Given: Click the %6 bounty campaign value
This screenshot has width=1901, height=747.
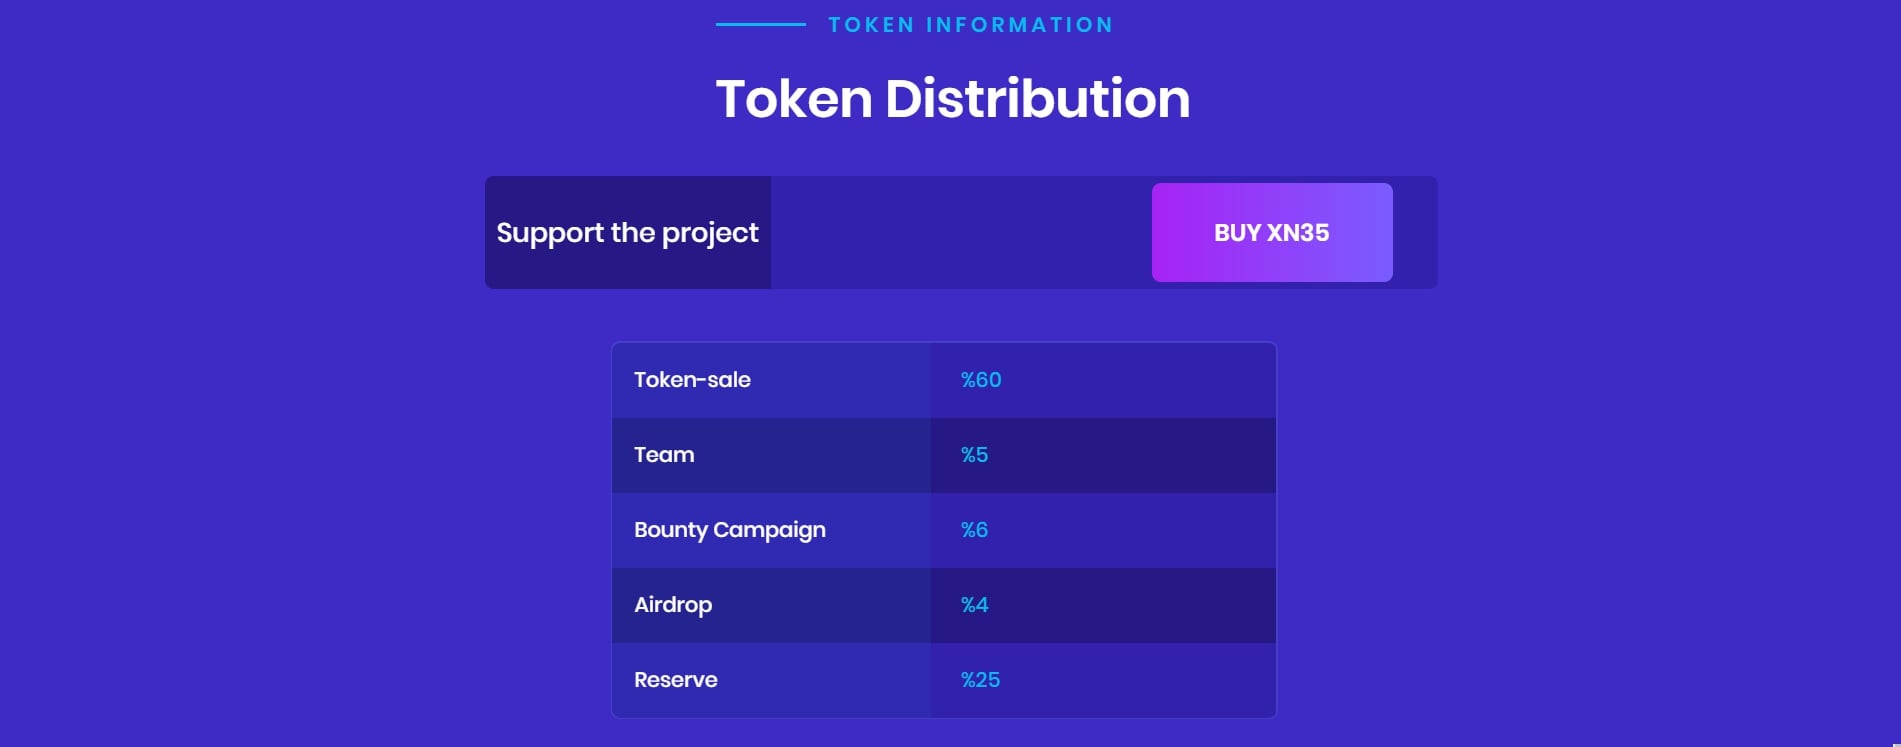Looking at the screenshot, I should [x=974, y=530].
